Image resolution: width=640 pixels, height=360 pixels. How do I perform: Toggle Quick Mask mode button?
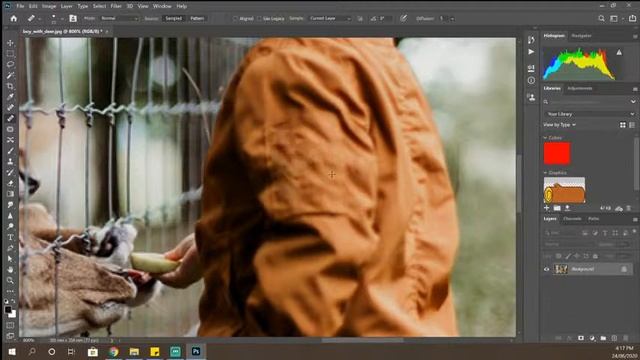pos(11,325)
